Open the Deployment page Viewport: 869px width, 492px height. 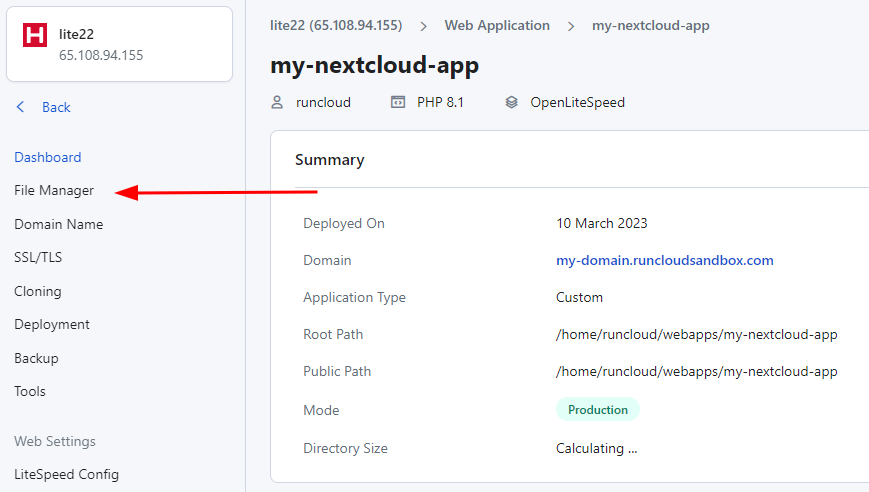52,324
